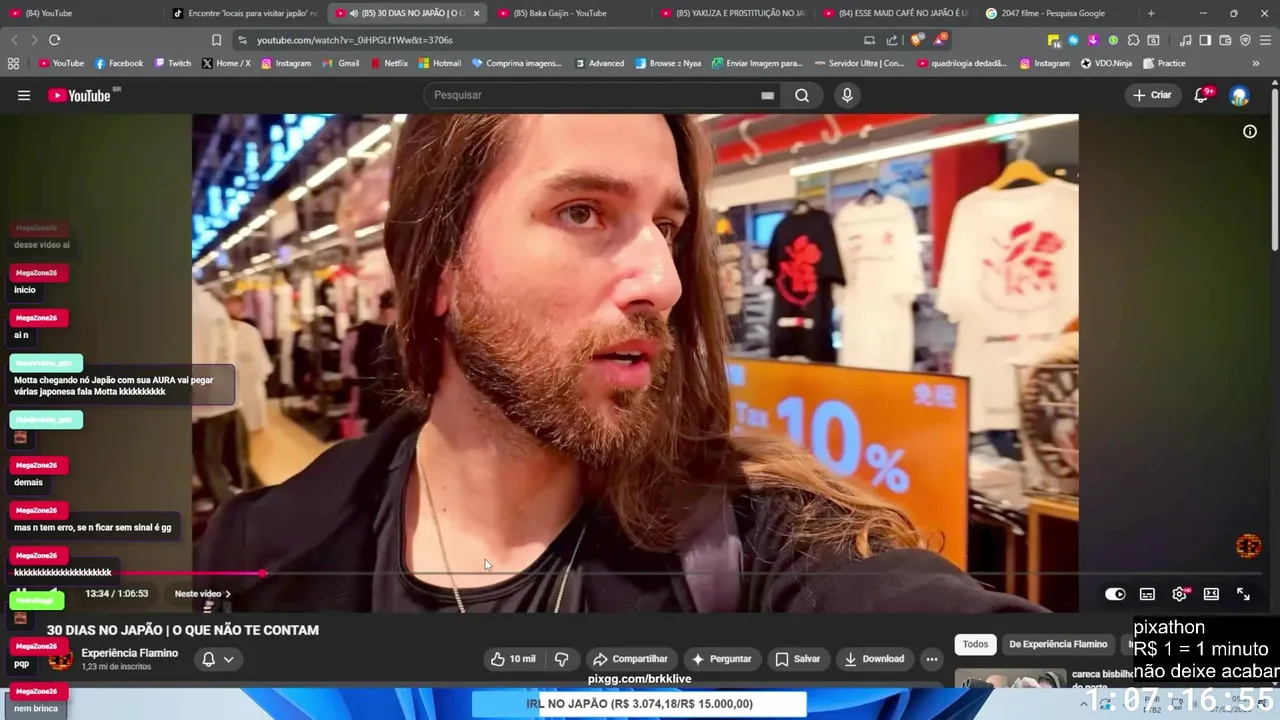Seek using the video progress bar
The image size is (1280, 720).
coord(640,574)
